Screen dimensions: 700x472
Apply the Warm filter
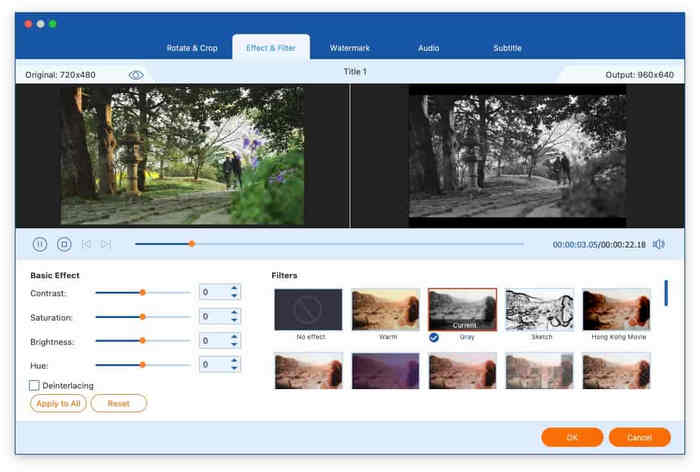click(385, 310)
